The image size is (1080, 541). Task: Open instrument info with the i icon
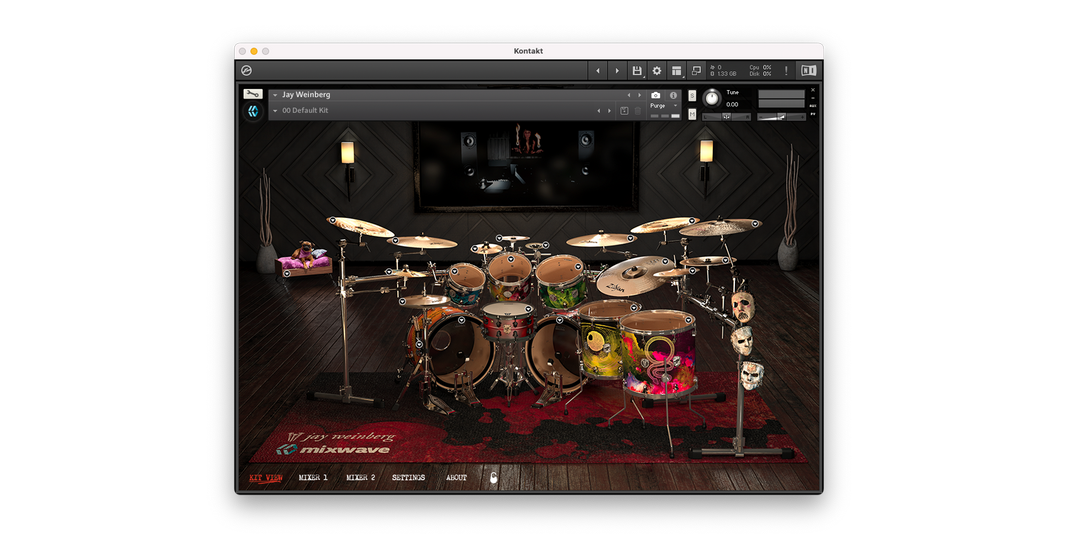[673, 95]
